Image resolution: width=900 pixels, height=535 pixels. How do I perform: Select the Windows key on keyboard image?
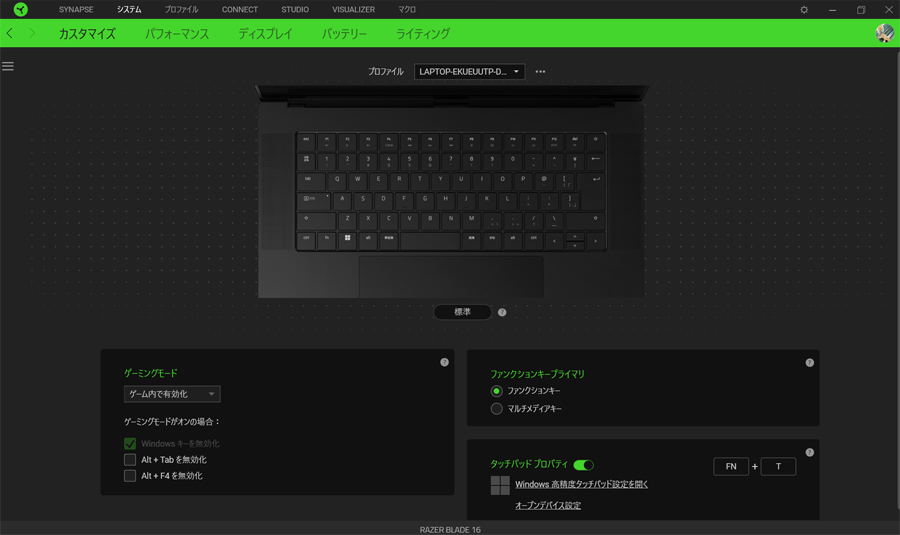coord(347,240)
